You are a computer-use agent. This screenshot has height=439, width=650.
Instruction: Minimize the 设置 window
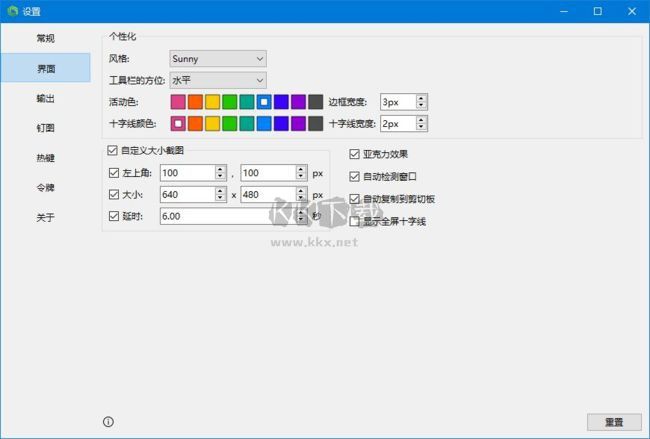(564, 11)
